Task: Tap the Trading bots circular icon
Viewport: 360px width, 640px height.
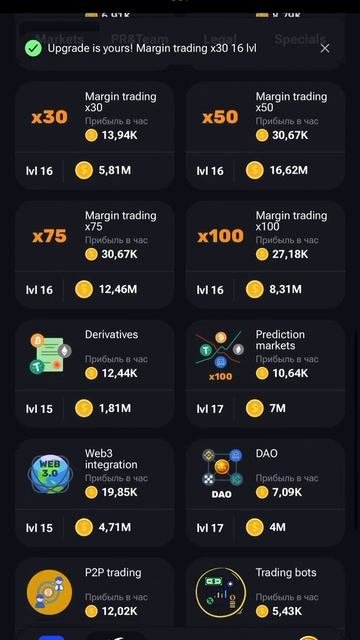Action: [221, 593]
